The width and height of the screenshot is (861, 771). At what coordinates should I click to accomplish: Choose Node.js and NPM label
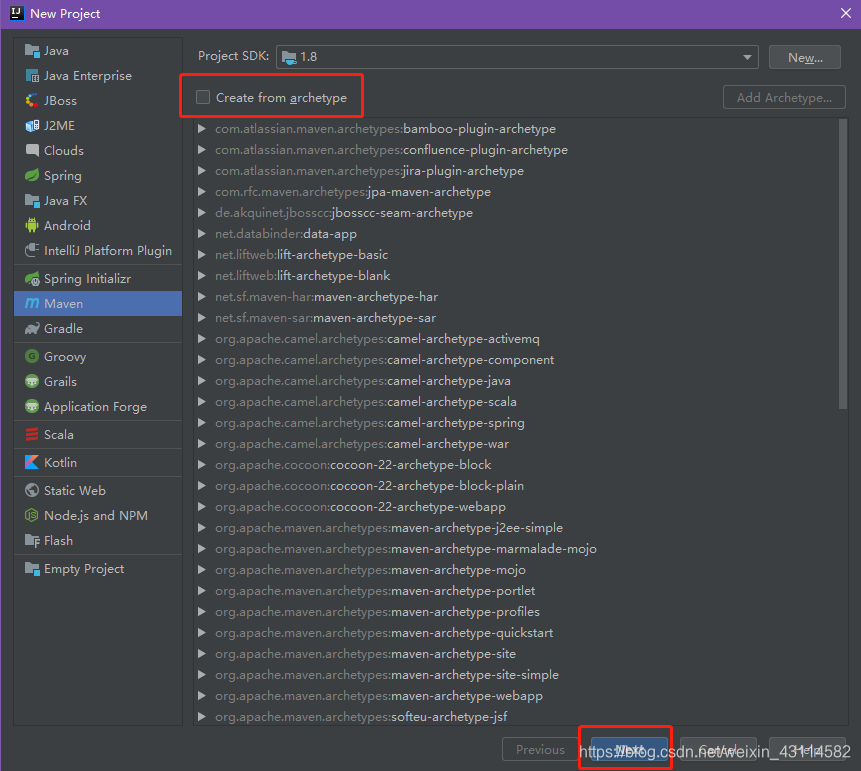[x=96, y=515]
